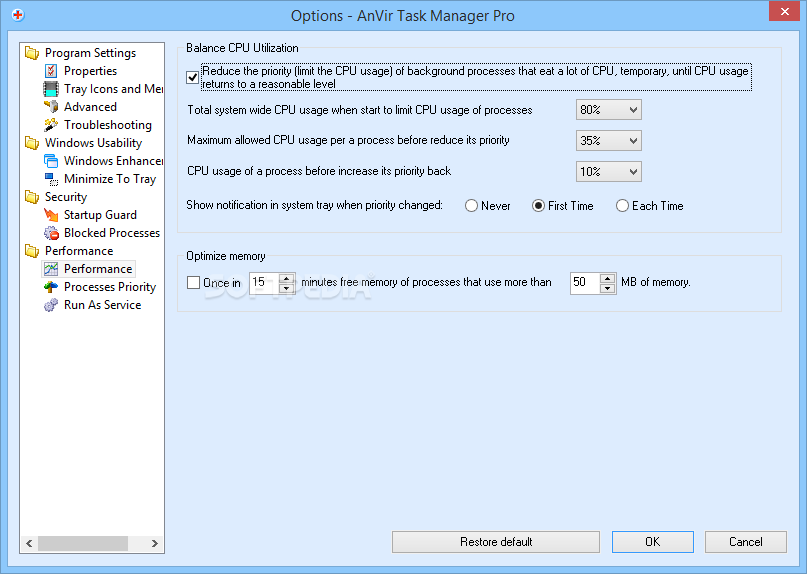Click the Program Settings folder icon

click(32, 53)
